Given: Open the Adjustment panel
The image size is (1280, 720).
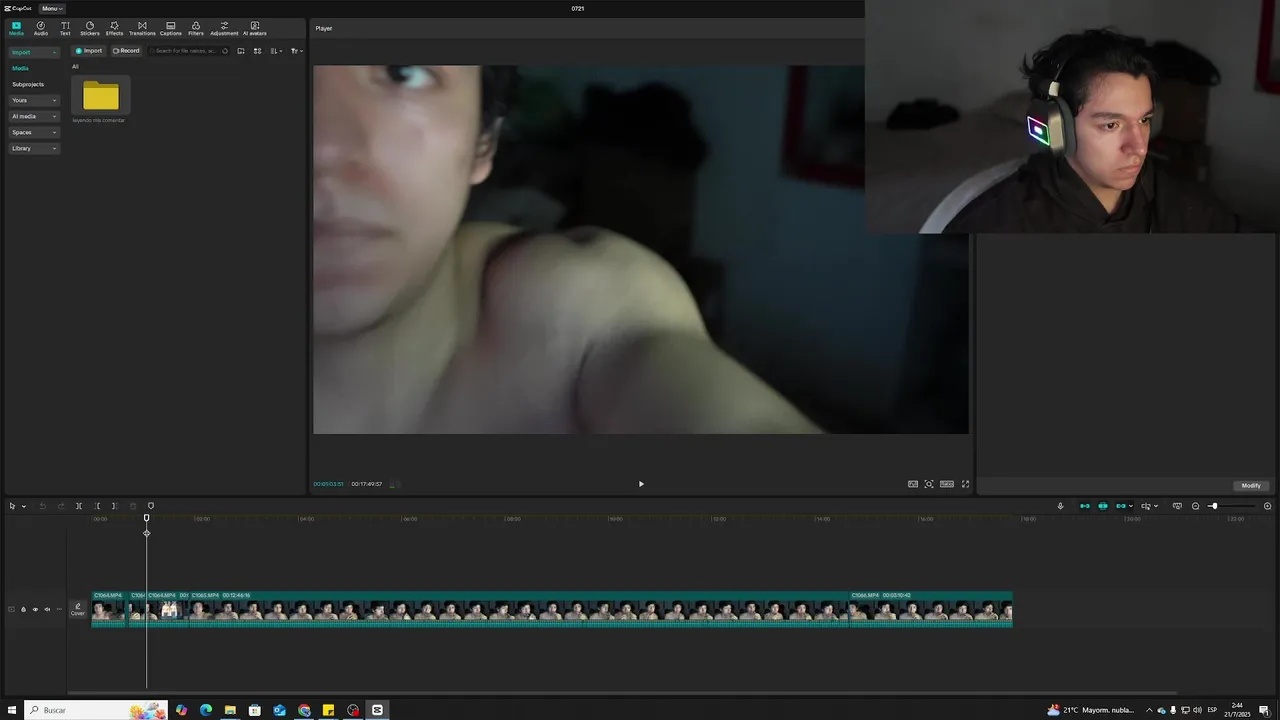Looking at the screenshot, I should point(224,28).
